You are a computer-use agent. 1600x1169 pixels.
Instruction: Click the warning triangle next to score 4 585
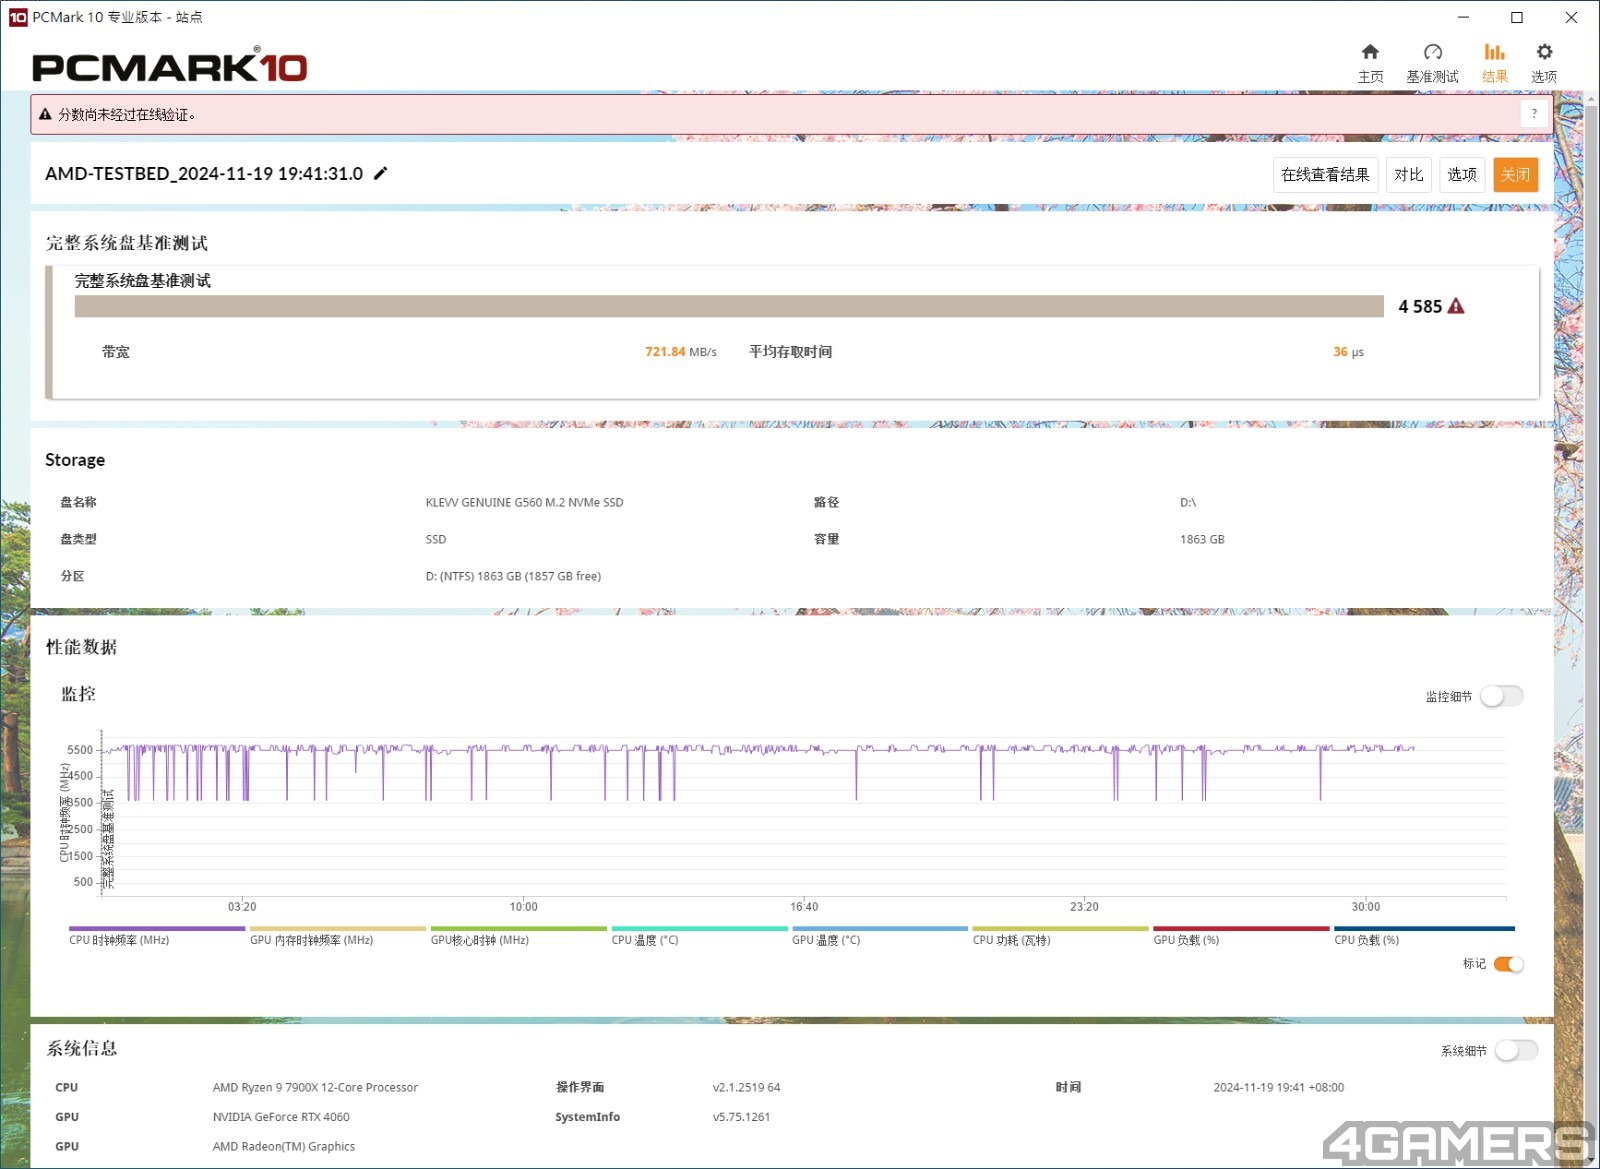point(1456,306)
